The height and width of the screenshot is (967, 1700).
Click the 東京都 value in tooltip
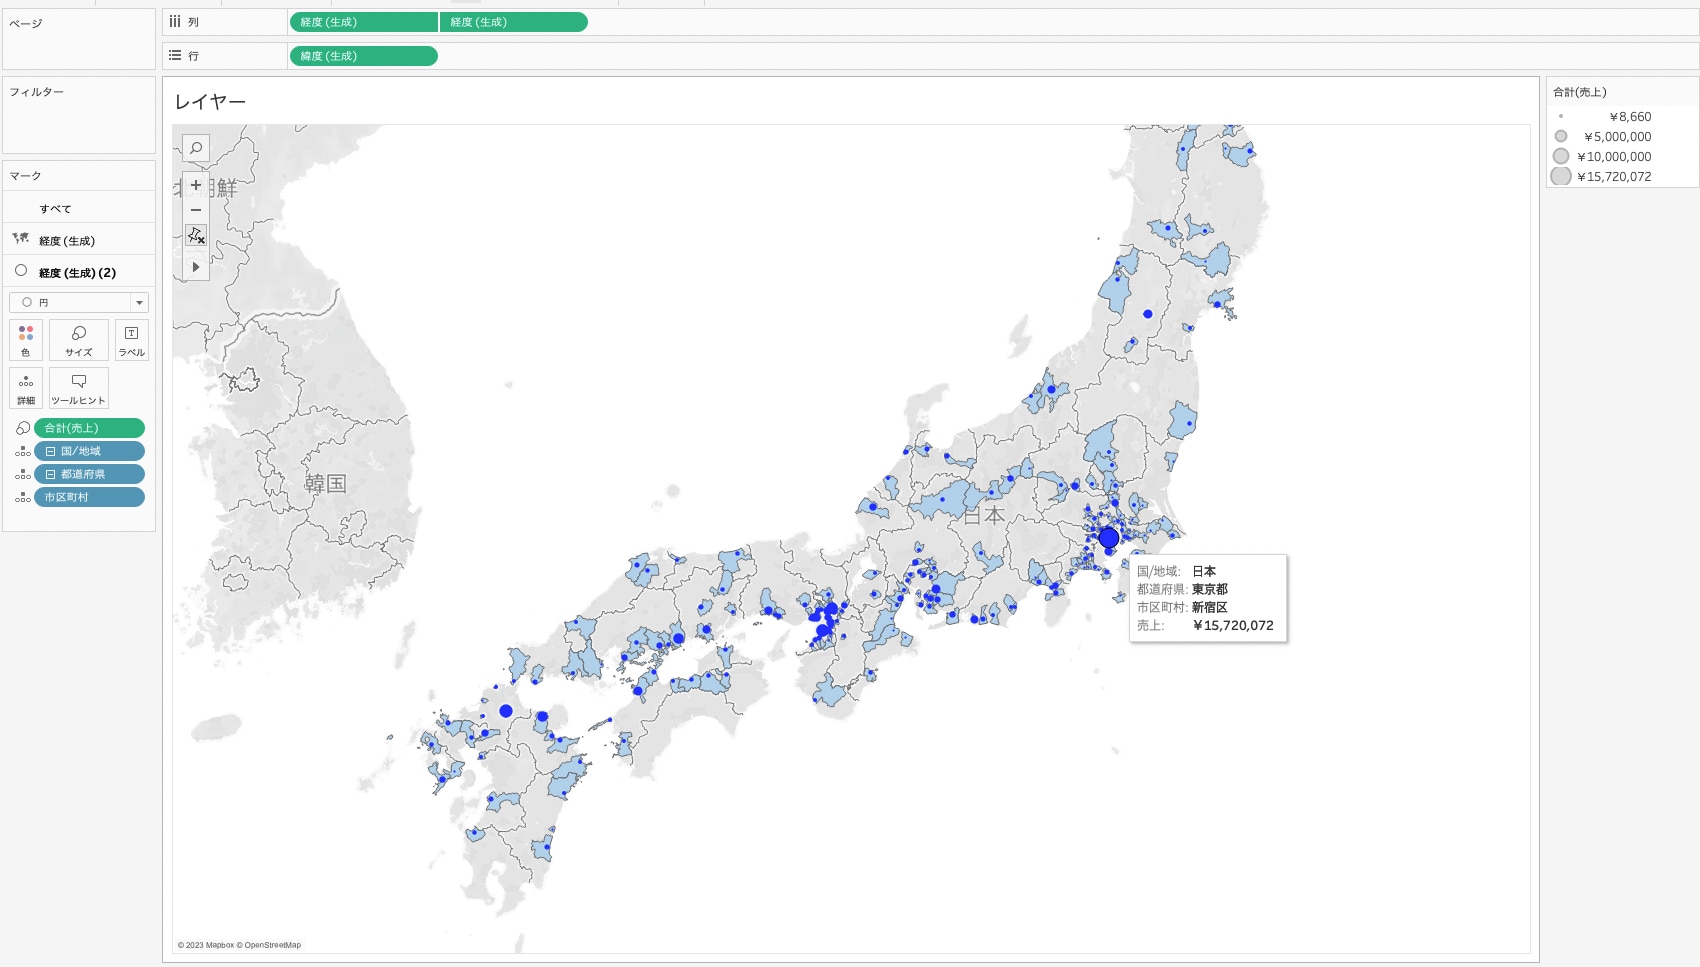[x=1209, y=589]
